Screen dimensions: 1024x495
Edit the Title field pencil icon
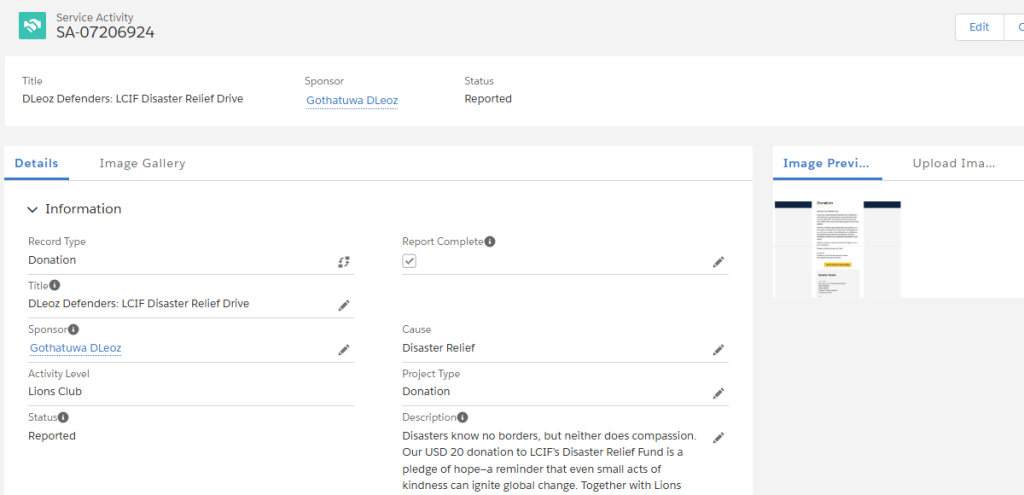pos(344,306)
